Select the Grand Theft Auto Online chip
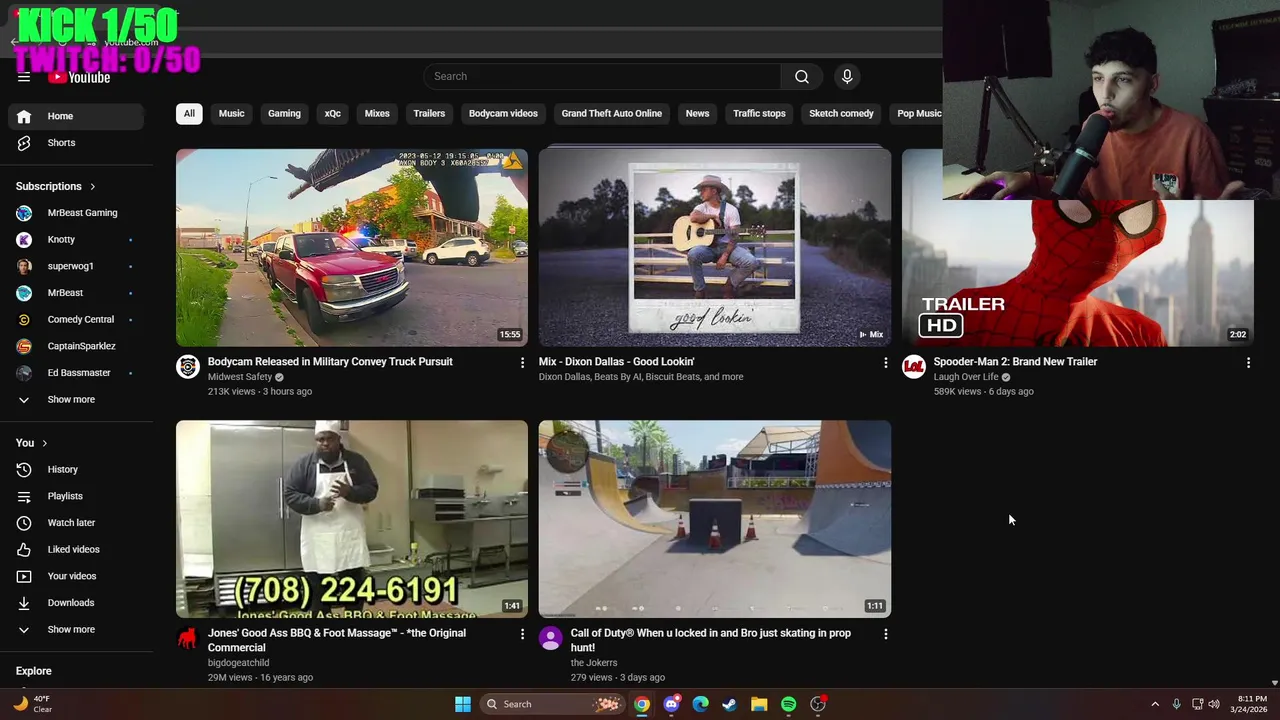 (612, 114)
